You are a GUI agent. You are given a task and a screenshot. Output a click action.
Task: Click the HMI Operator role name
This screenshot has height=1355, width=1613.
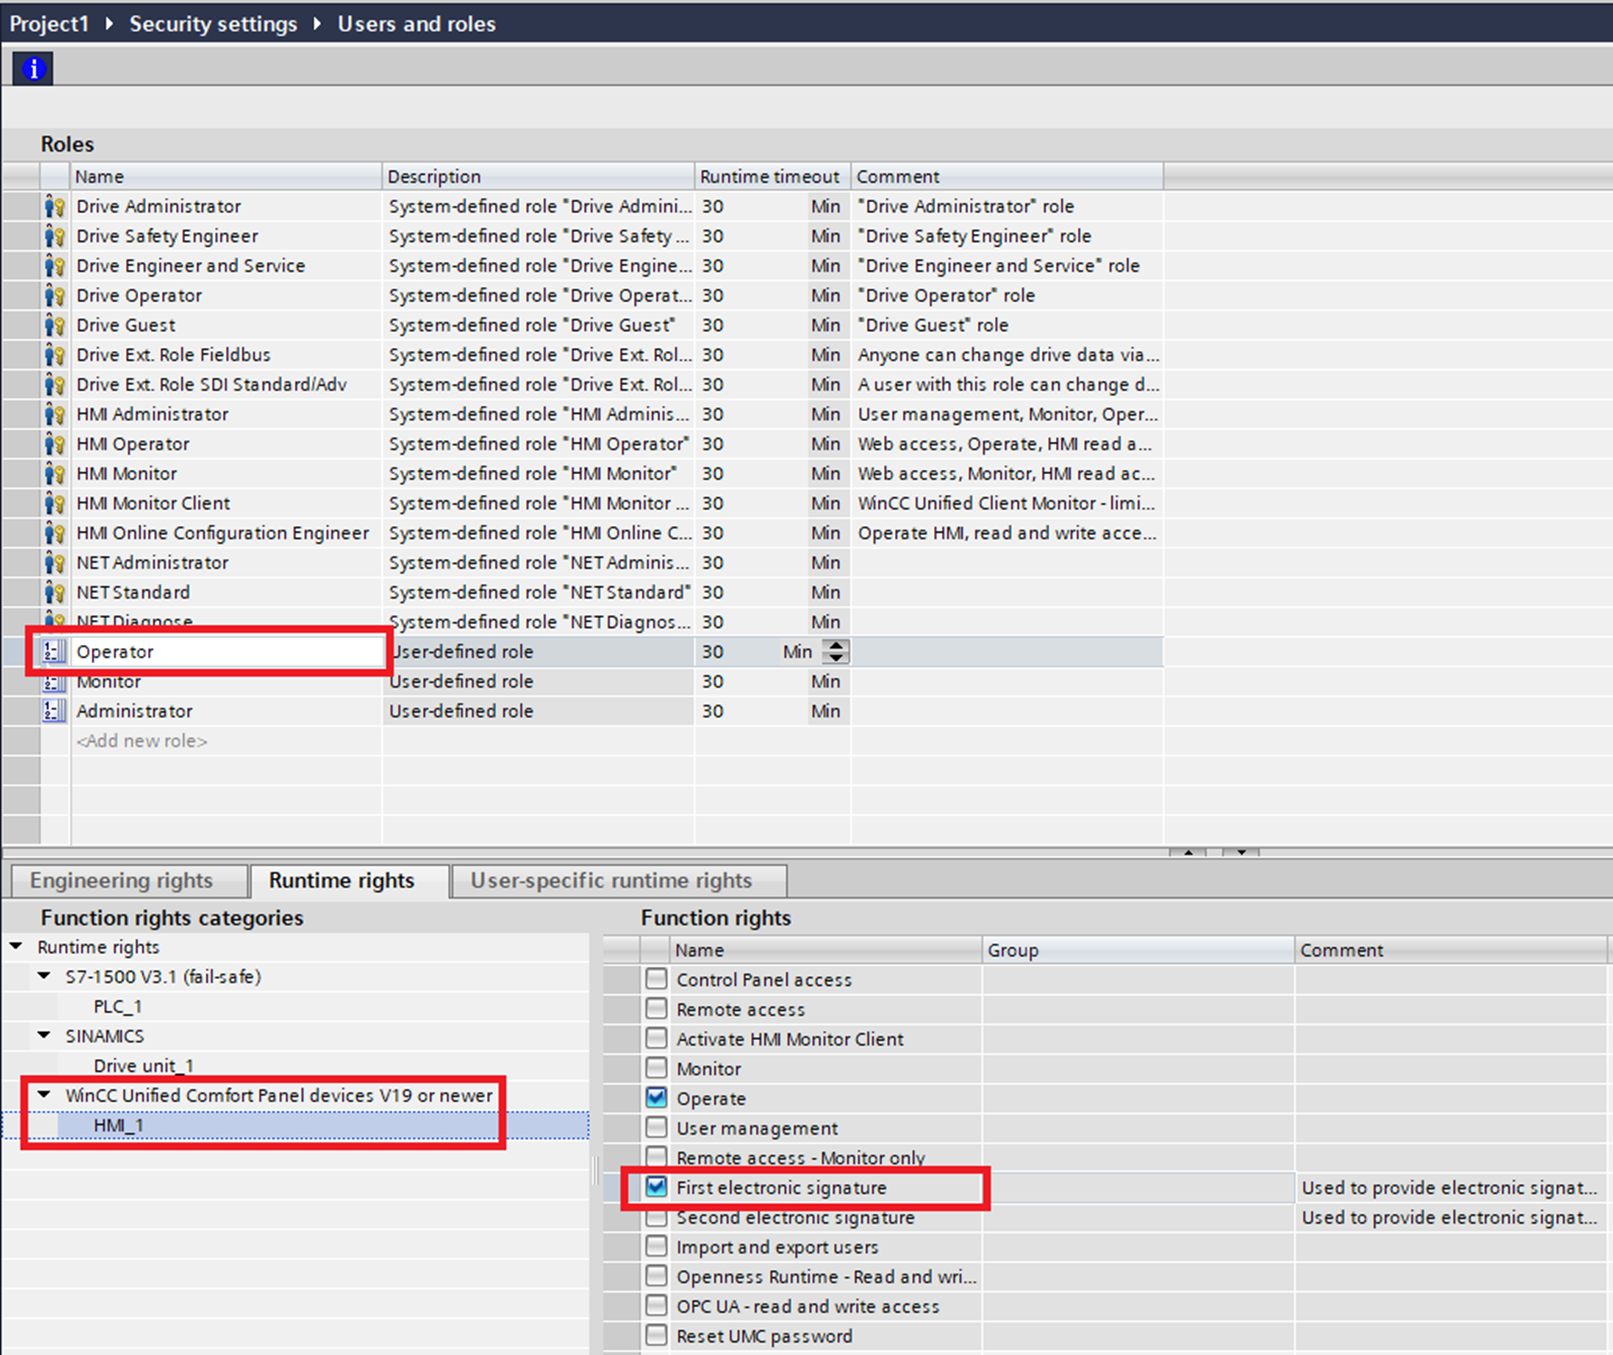point(132,444)
